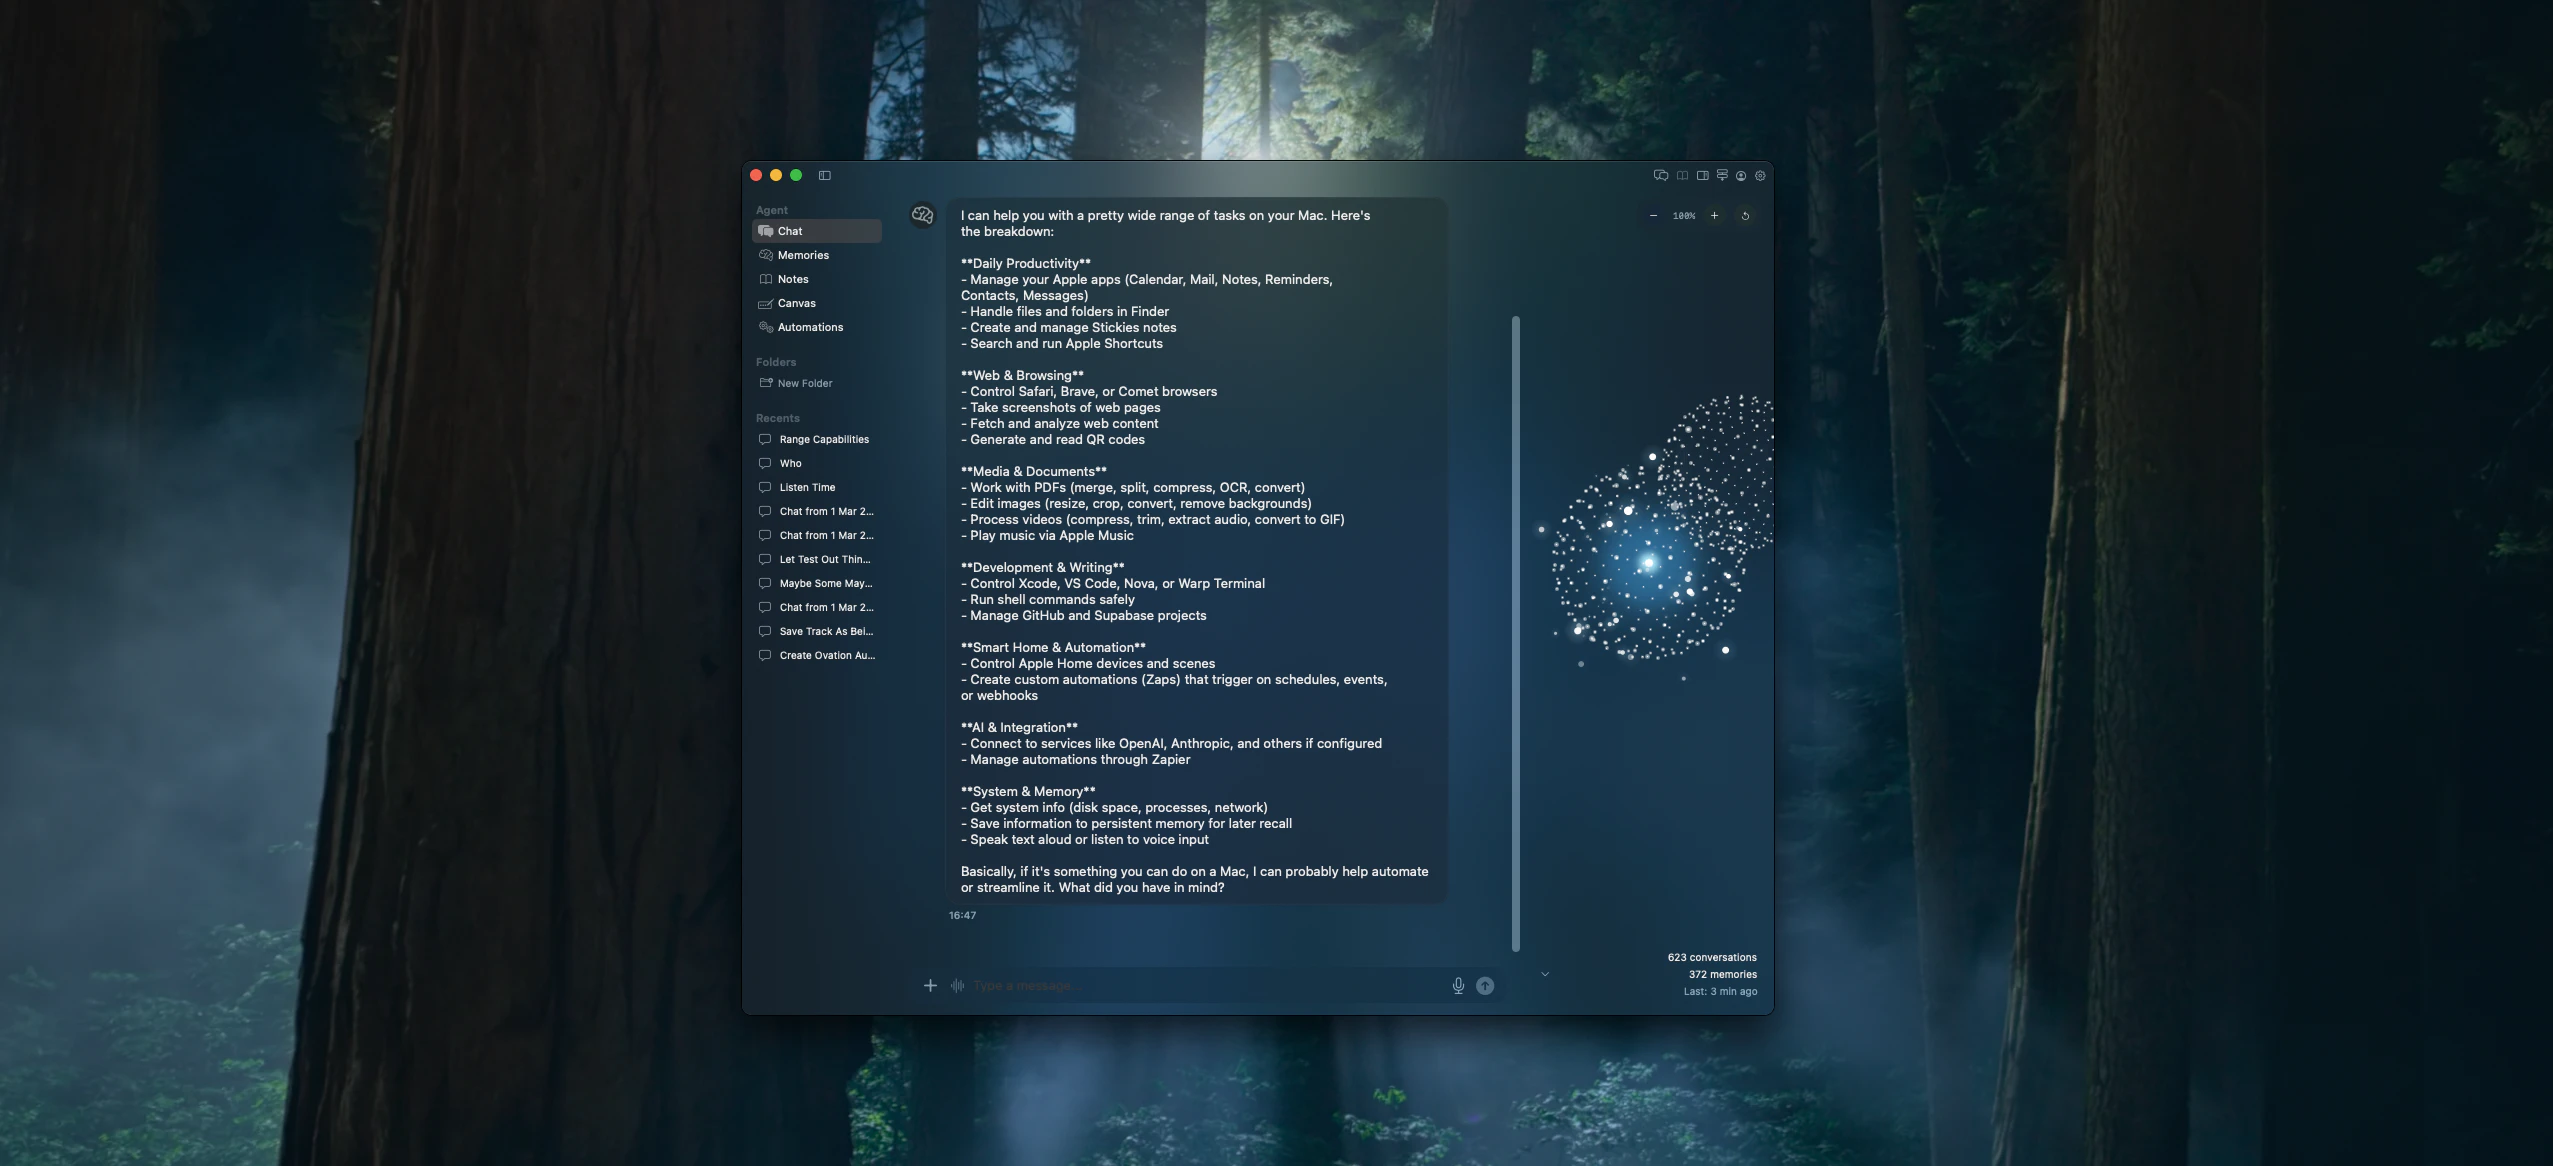
Task: Click the plus attachment icon in message bar
Action: pyautogui.click(x=930, y=986)
